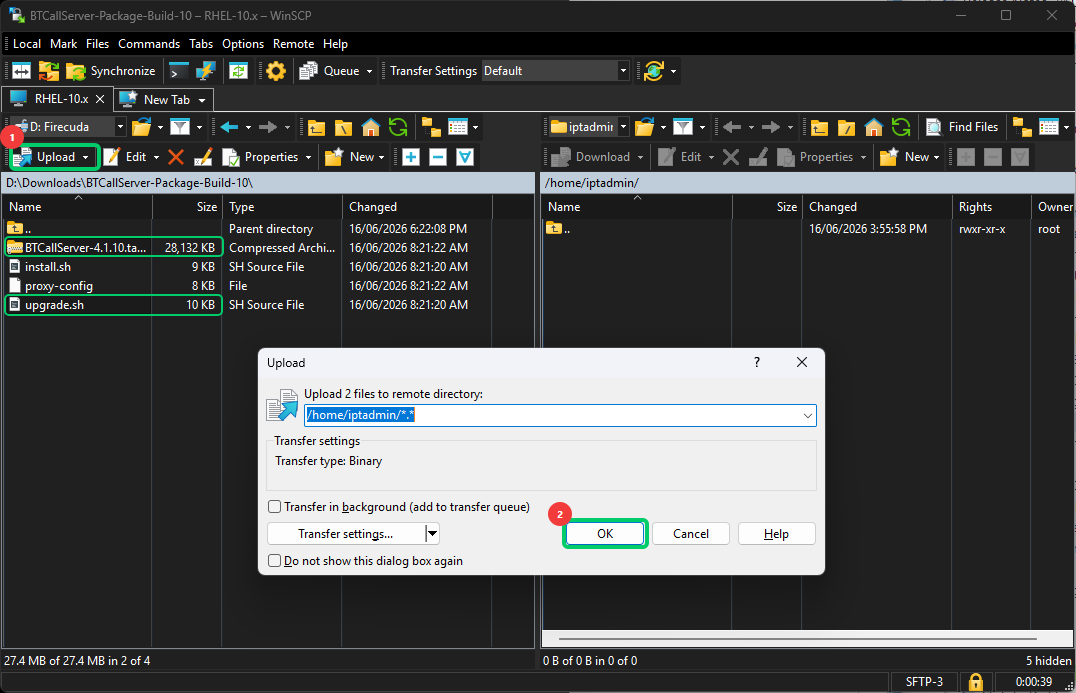The image size is (1076, 693).
Task: Enable Transfer in background checkbox
Action: coord(274,507)
